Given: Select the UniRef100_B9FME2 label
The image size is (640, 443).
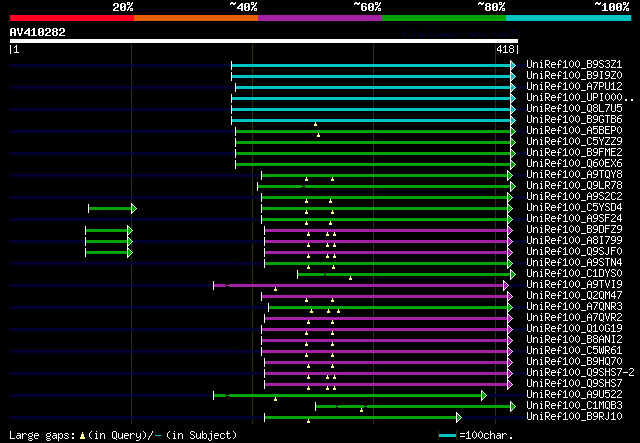Looking at the screenshot, I should (574, 153).
